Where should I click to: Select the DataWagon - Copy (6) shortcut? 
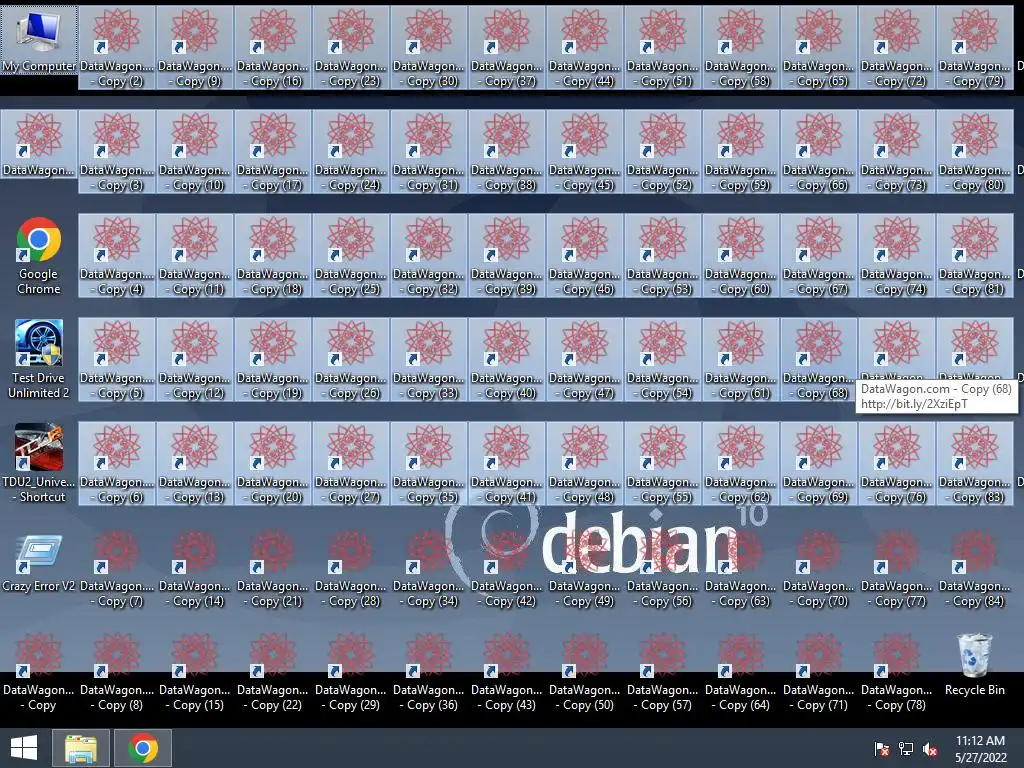[x=117, y=464]
